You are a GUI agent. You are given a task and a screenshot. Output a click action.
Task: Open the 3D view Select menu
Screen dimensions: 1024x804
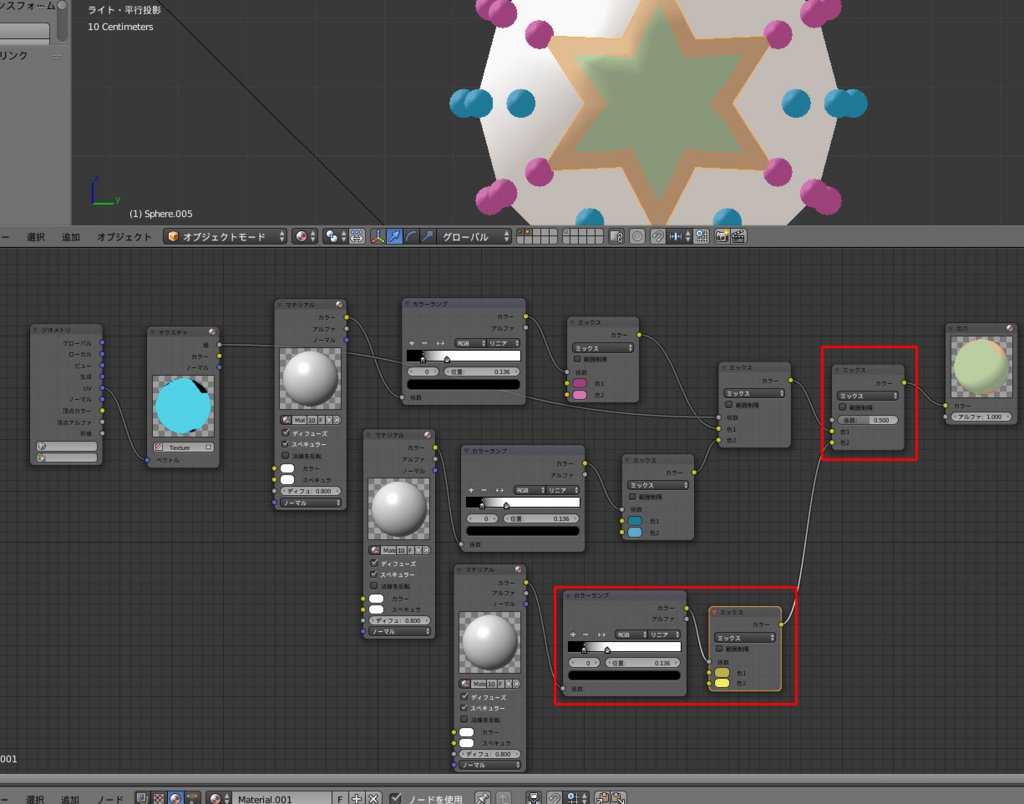35,236
